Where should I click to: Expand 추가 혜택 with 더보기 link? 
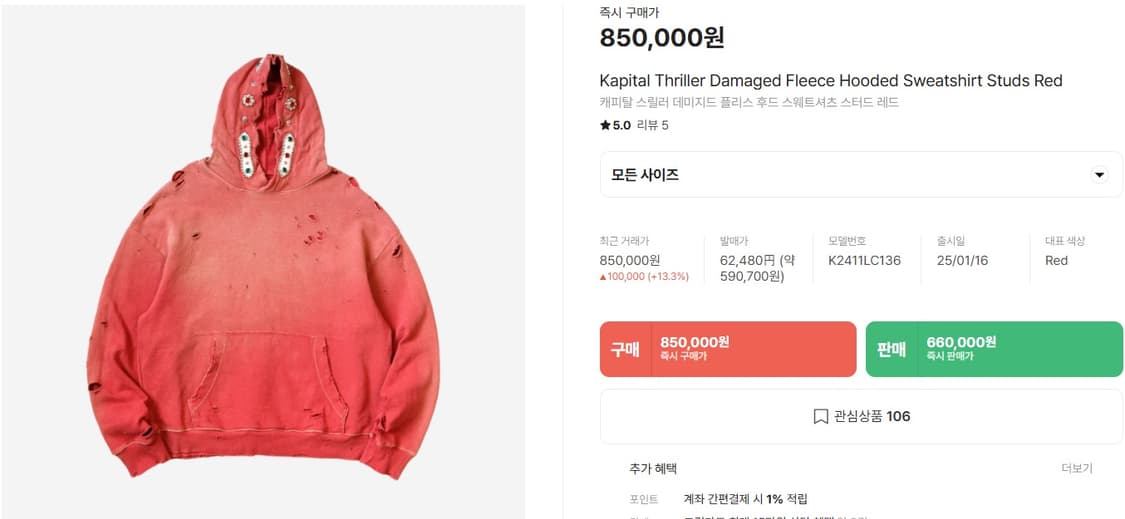1076,469
